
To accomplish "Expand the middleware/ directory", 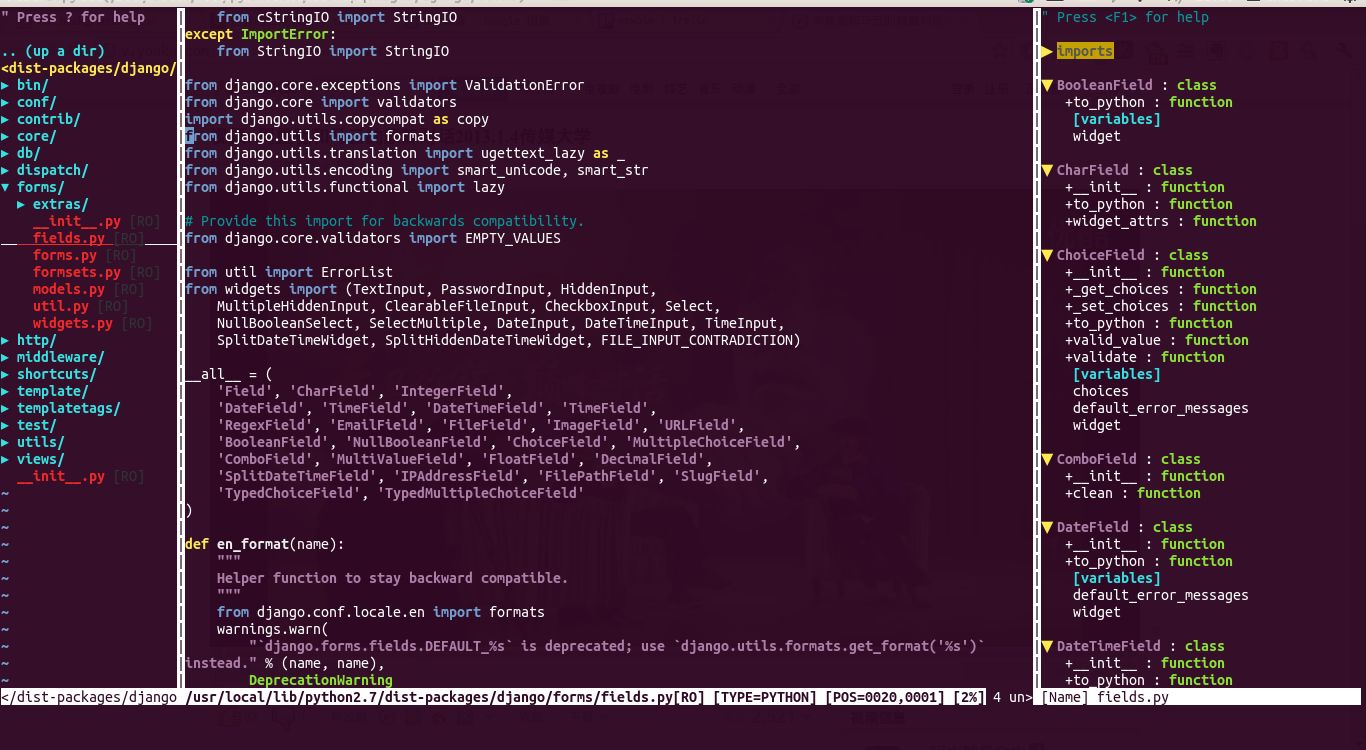I will (x=6, y=358).
